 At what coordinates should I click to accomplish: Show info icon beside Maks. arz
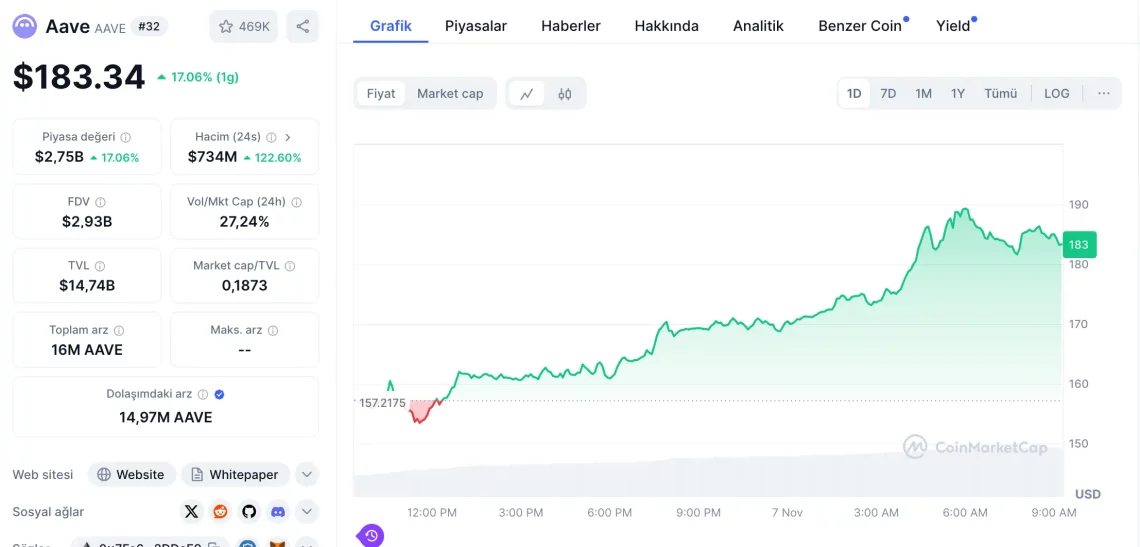tap(273, 330)
